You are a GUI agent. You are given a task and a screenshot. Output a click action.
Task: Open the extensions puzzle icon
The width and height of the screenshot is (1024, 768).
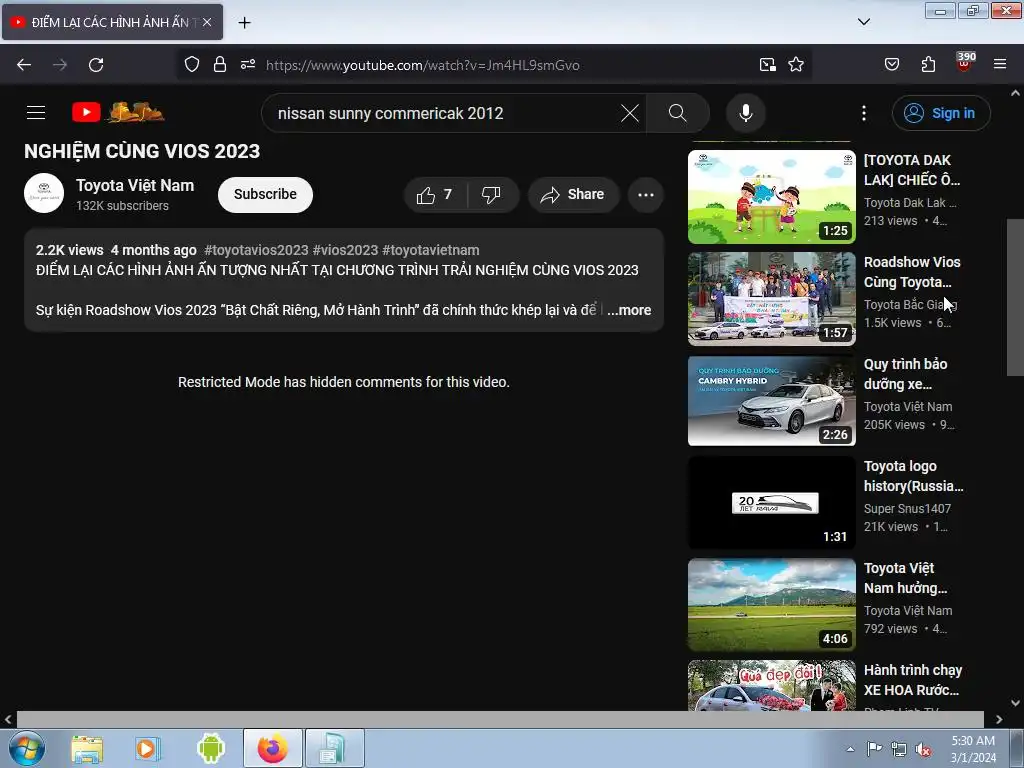pyautogui.click(x=928, y=64)
